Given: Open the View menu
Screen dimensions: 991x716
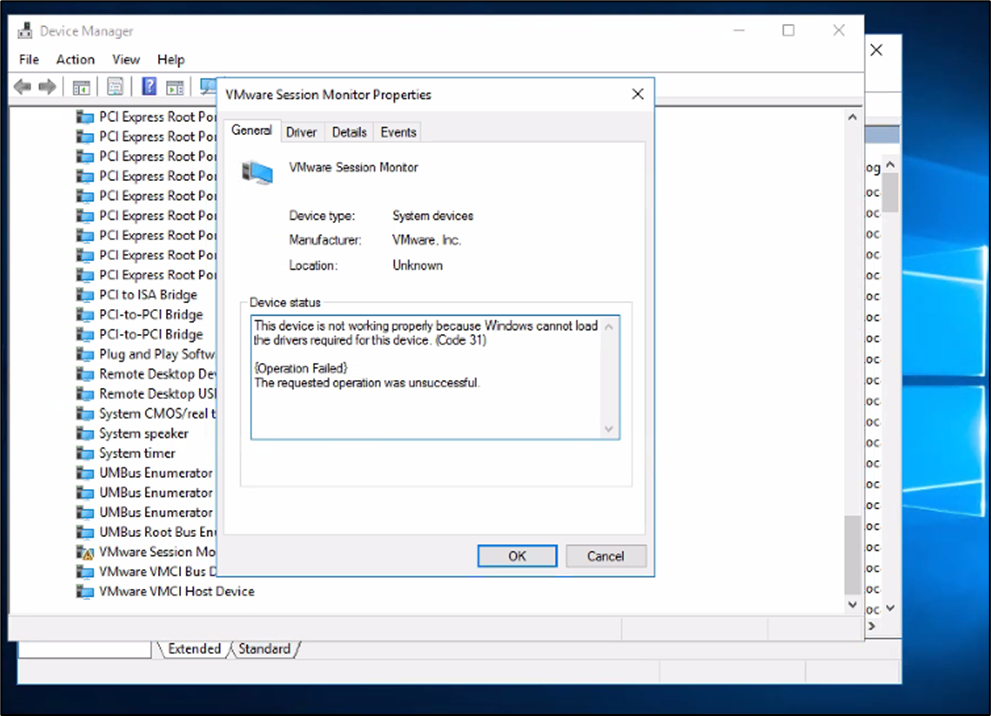Looking at the screenshot, I should (x=125, y=59).
